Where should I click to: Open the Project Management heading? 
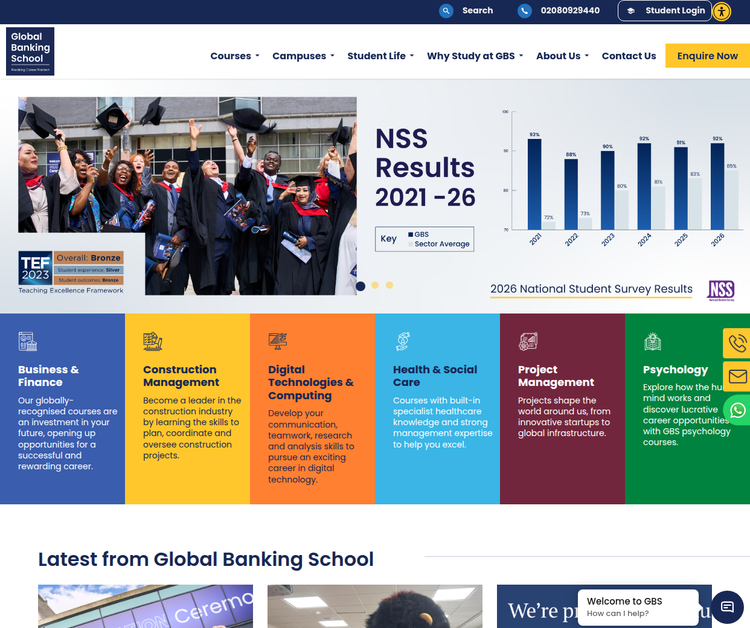point(556,376)
